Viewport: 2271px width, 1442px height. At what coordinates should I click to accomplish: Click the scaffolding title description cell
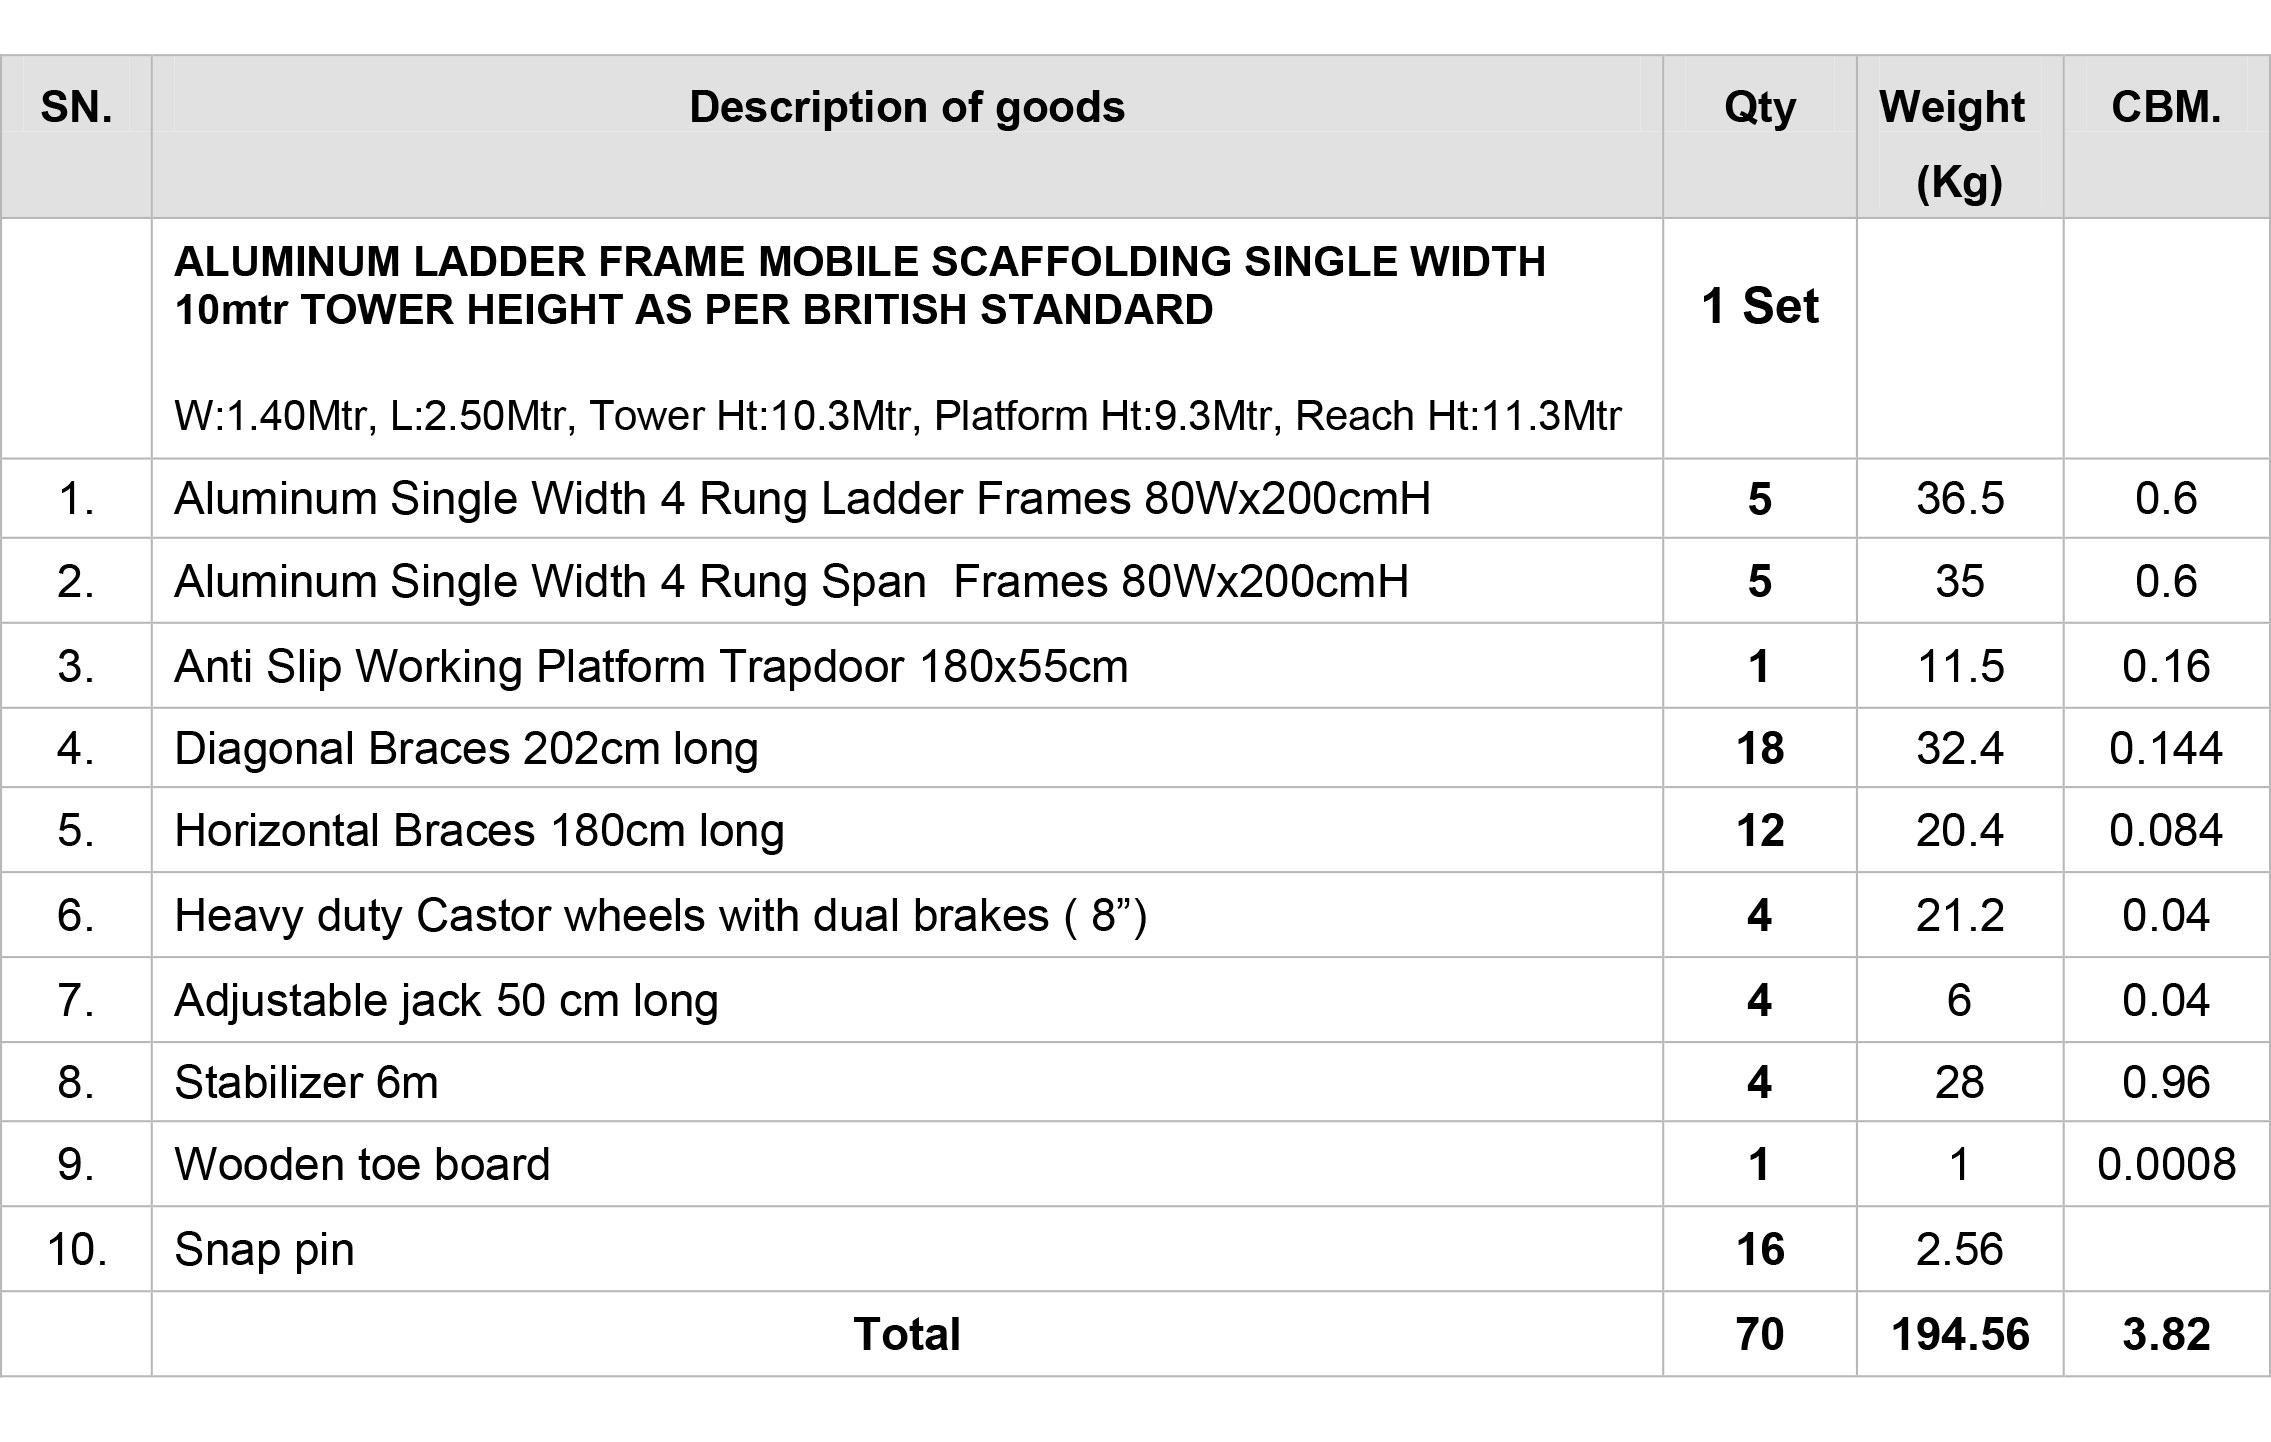click(x=907, y=339)
